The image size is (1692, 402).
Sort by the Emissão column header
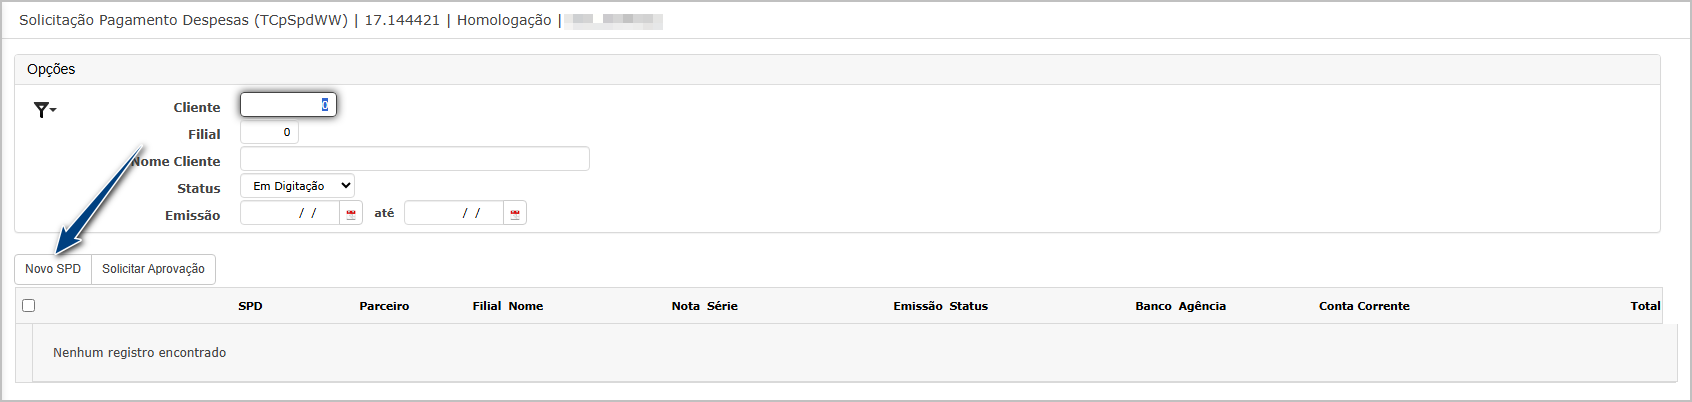click(917, 306)
